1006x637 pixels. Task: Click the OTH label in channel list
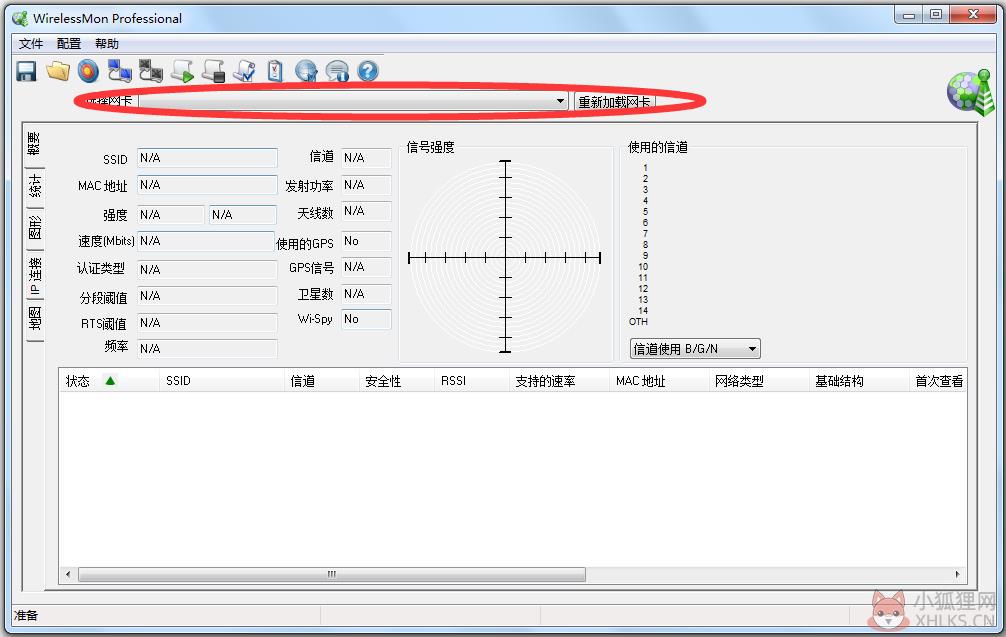tap(638, 322)
